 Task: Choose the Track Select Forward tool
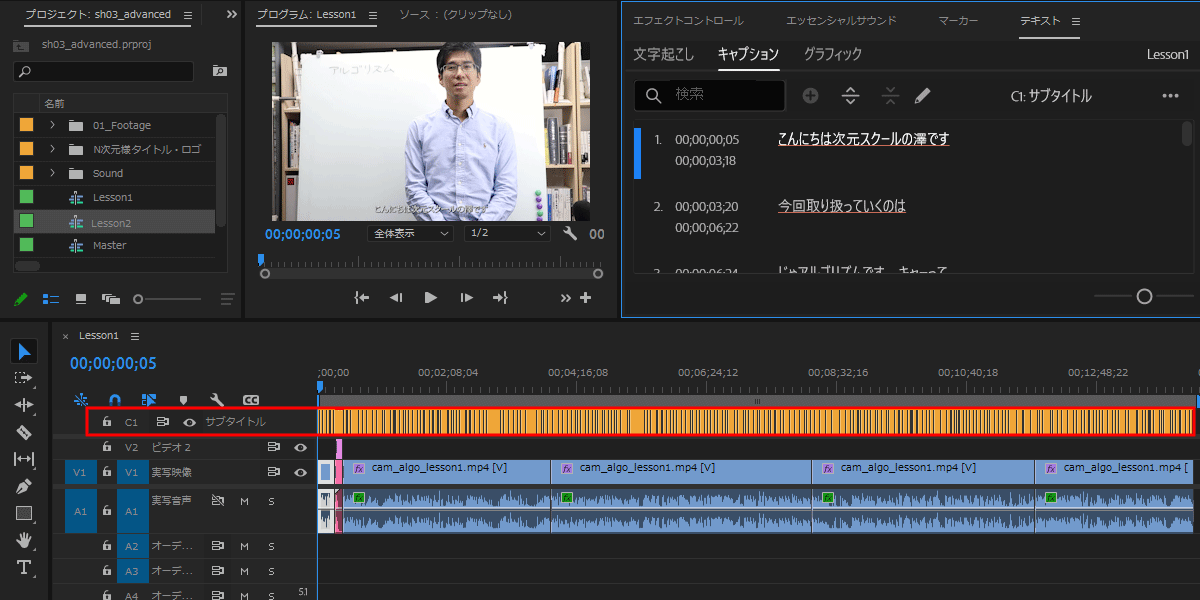pos(24,378)
